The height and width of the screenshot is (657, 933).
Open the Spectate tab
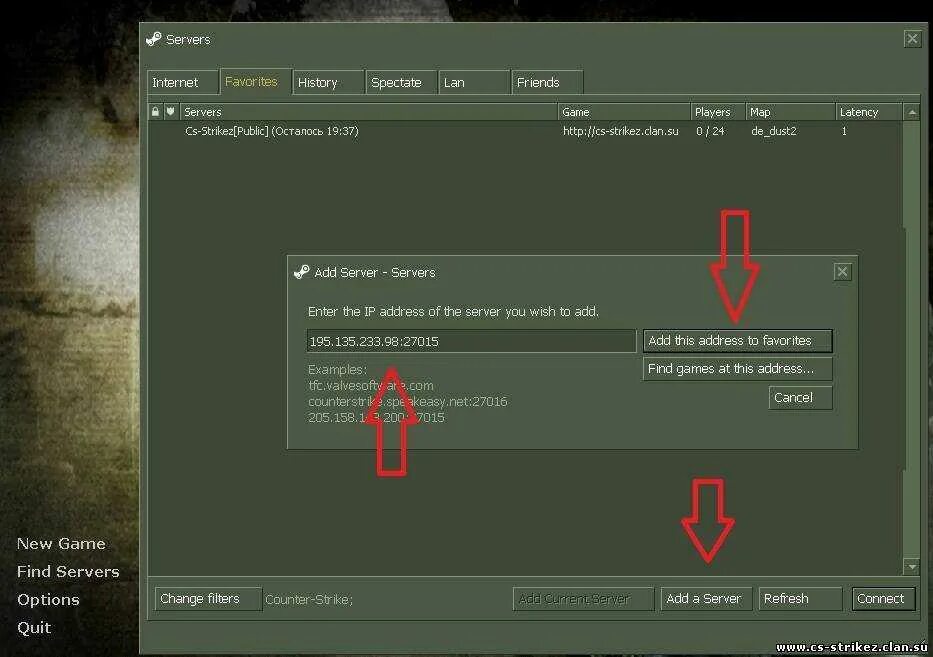coord(401,82)
